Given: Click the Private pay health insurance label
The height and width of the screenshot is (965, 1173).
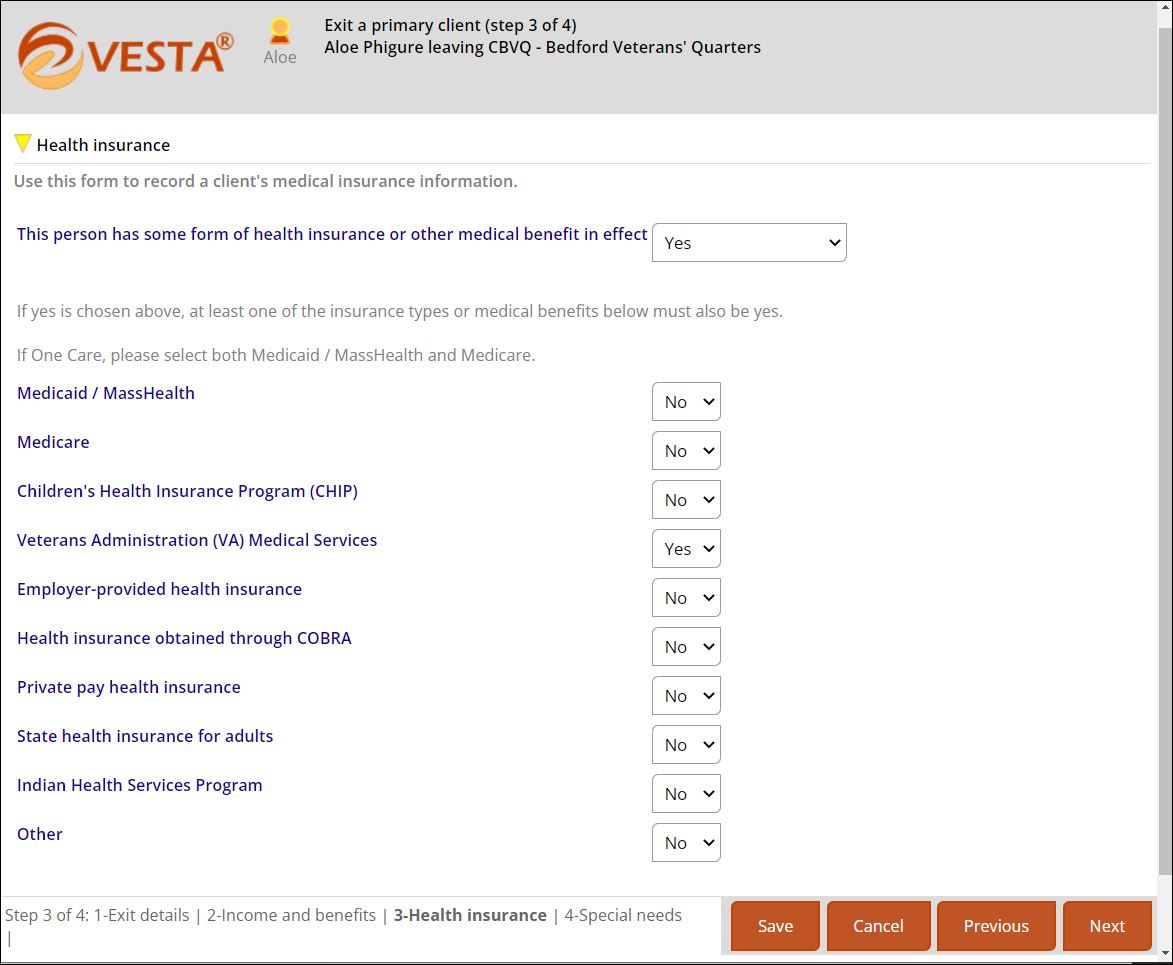Looking at the screenshot, I should pyautogui.click(x=129, y=687).
